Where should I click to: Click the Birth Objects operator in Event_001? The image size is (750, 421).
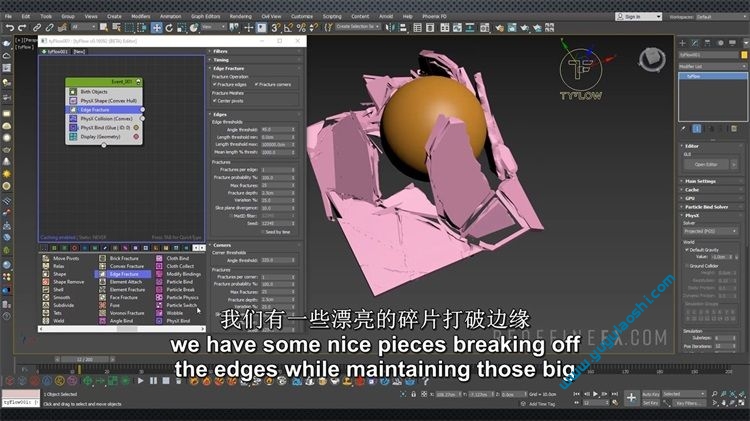point(93,91)
